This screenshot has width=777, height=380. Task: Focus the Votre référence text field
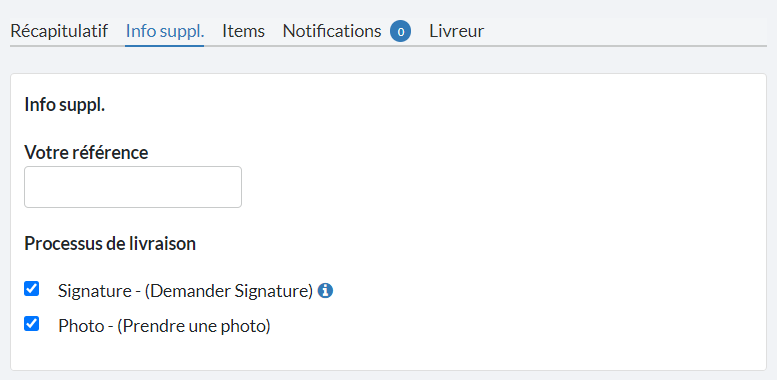click(x=133, y=187)
